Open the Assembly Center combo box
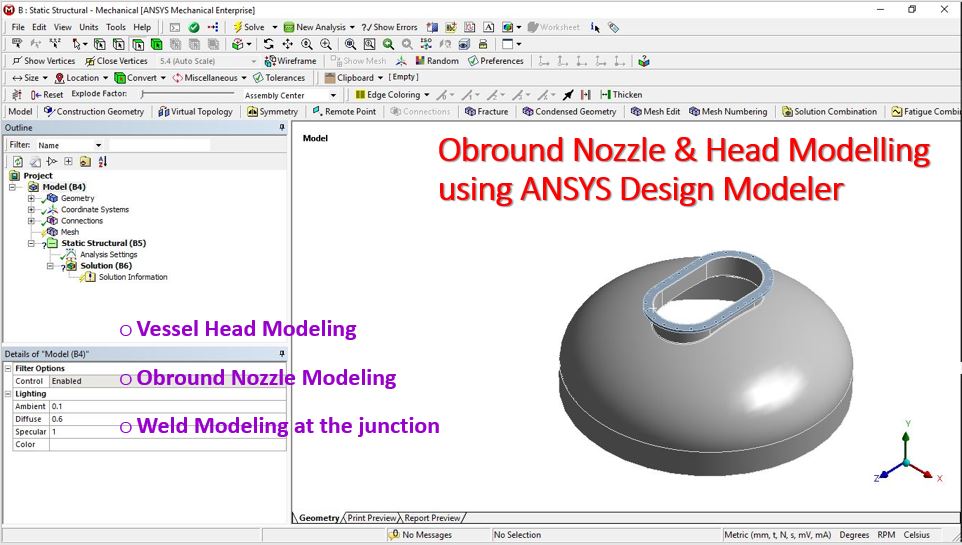This screenshot has width=962, height=545. (x=290, y=95)
